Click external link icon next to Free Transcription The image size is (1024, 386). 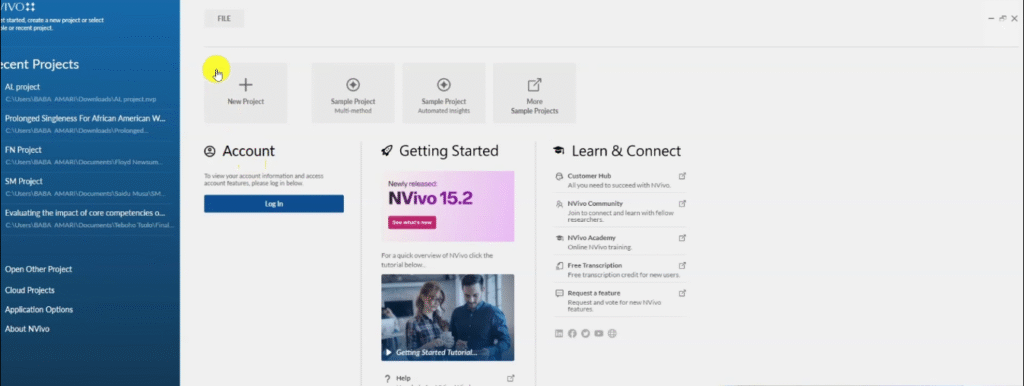(x=682, y=266)
